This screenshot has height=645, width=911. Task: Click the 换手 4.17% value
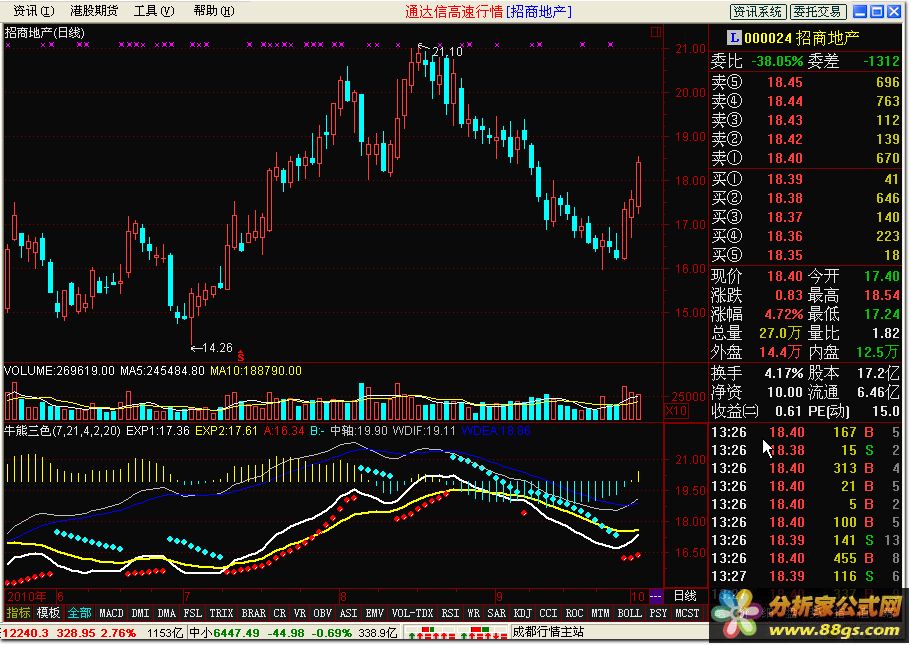coord(784,373)
